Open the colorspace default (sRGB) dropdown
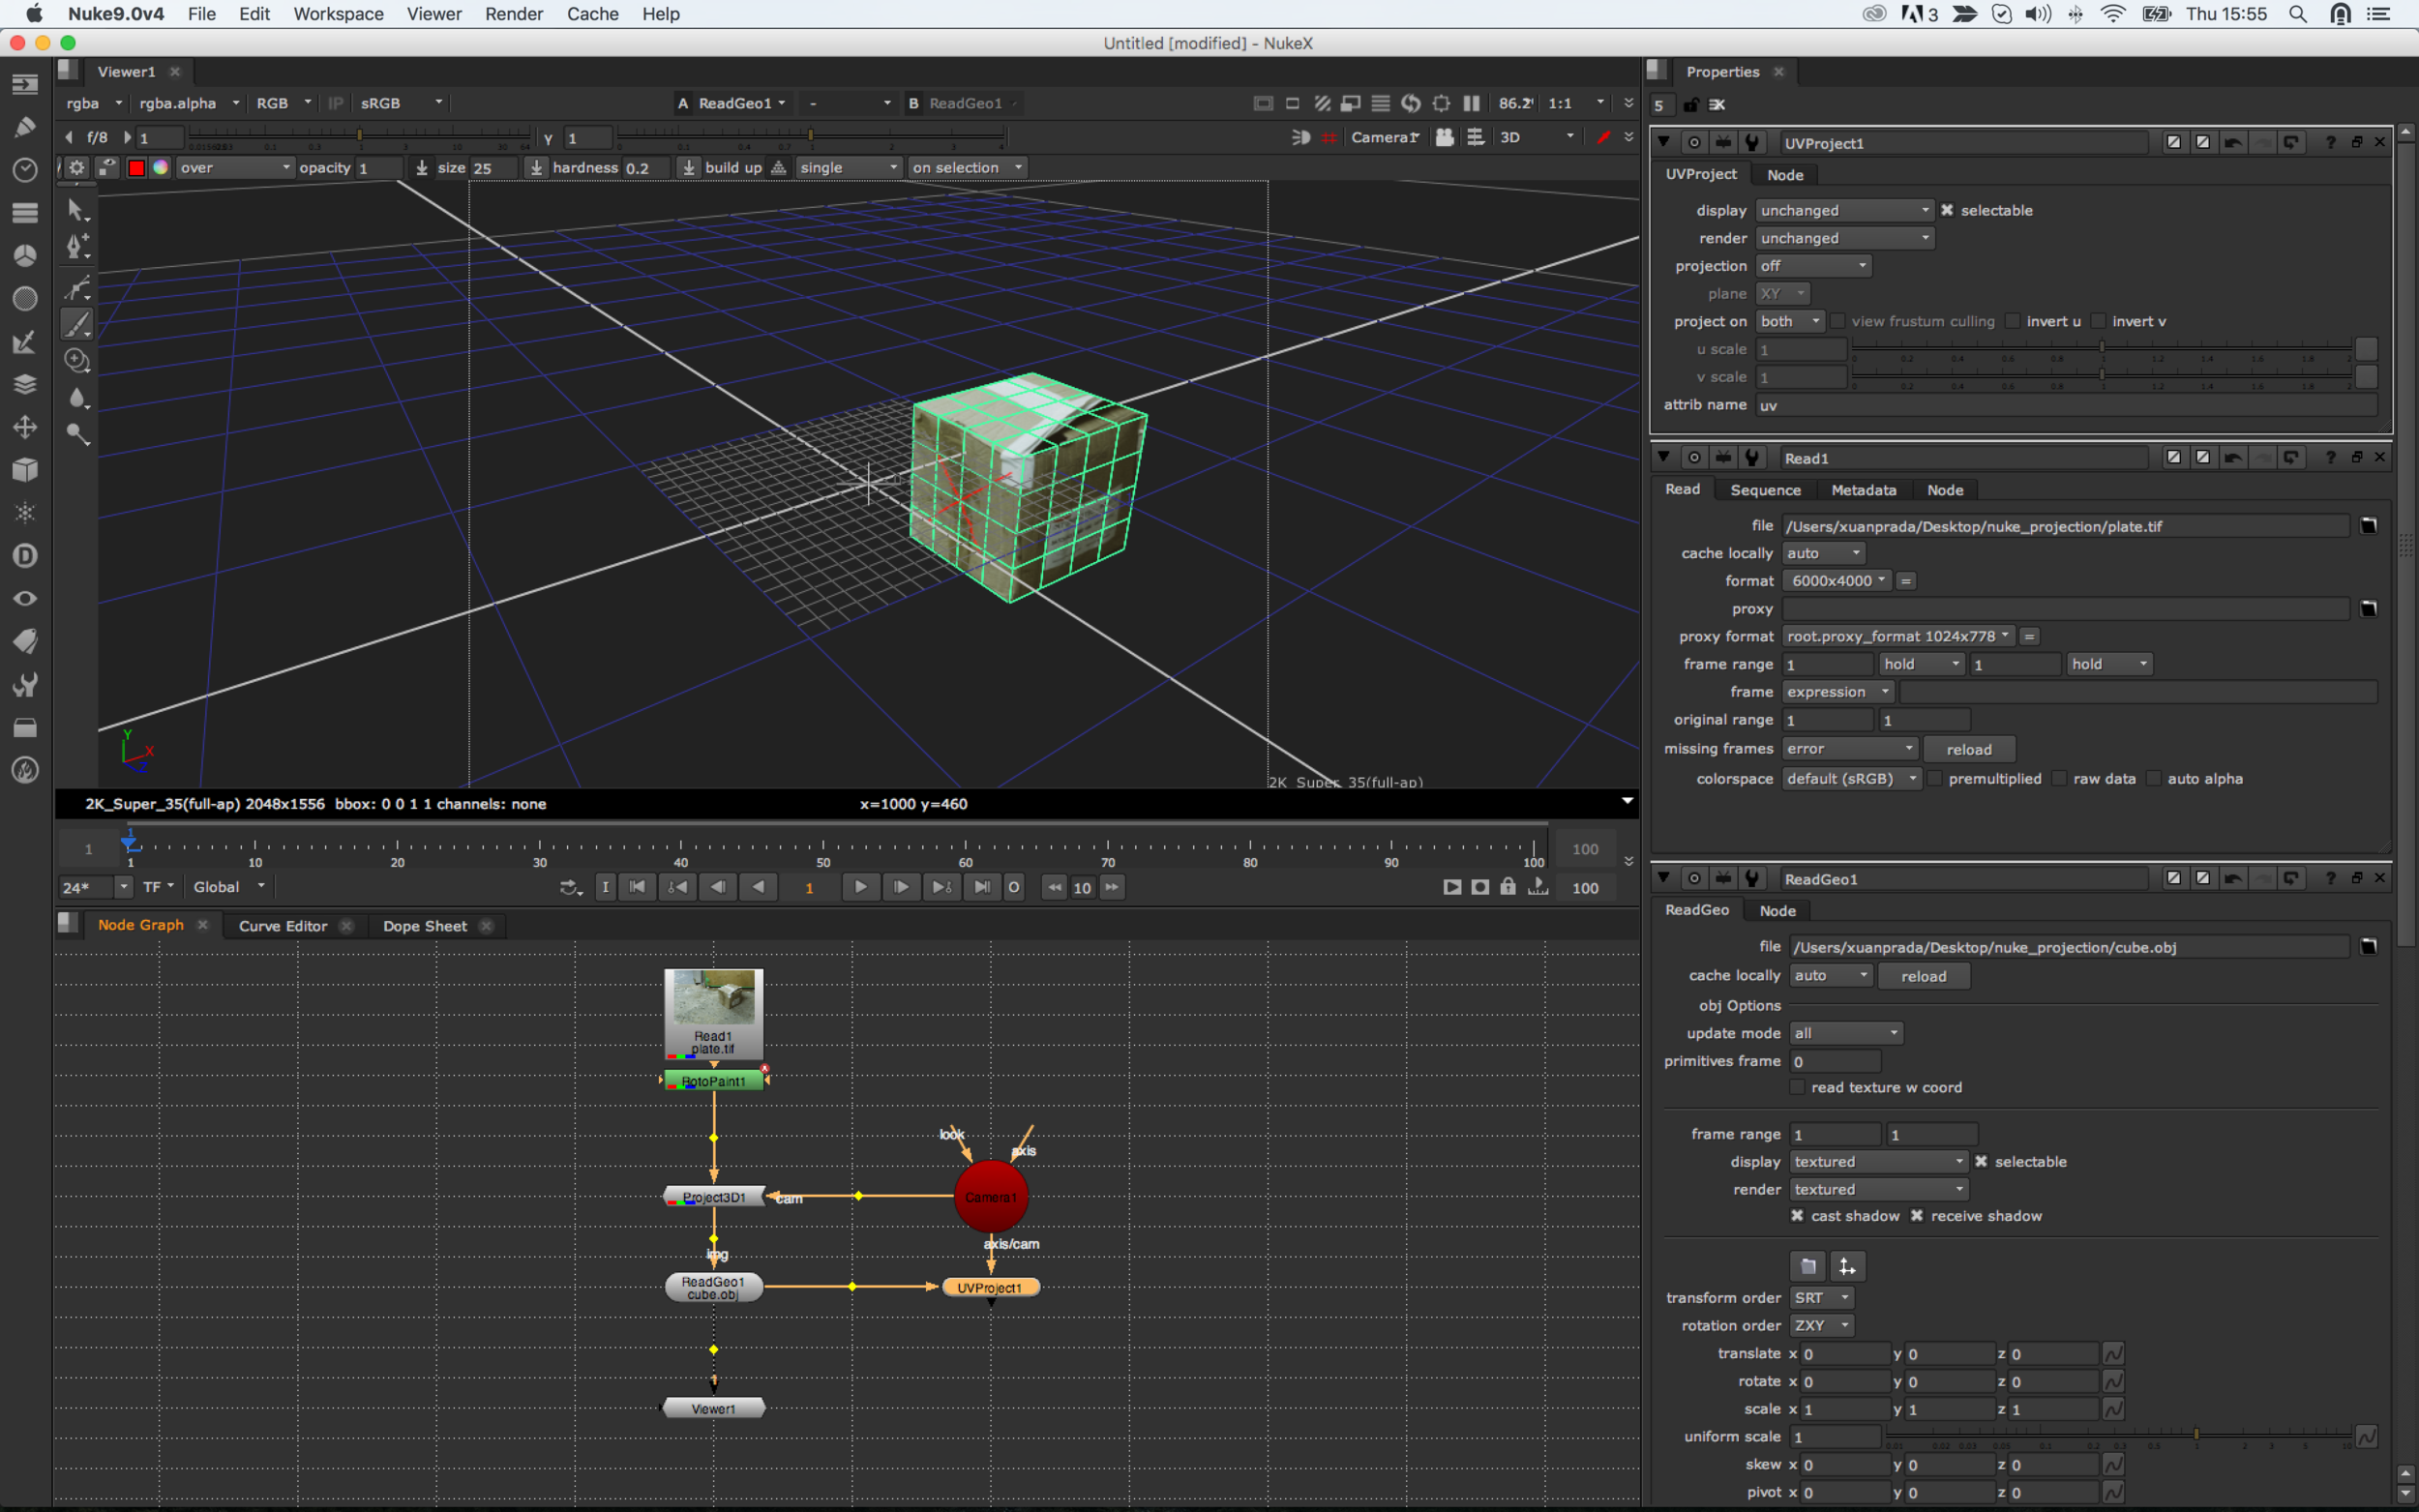Screen dimensions: 2419x1512 click(1852, 778)
